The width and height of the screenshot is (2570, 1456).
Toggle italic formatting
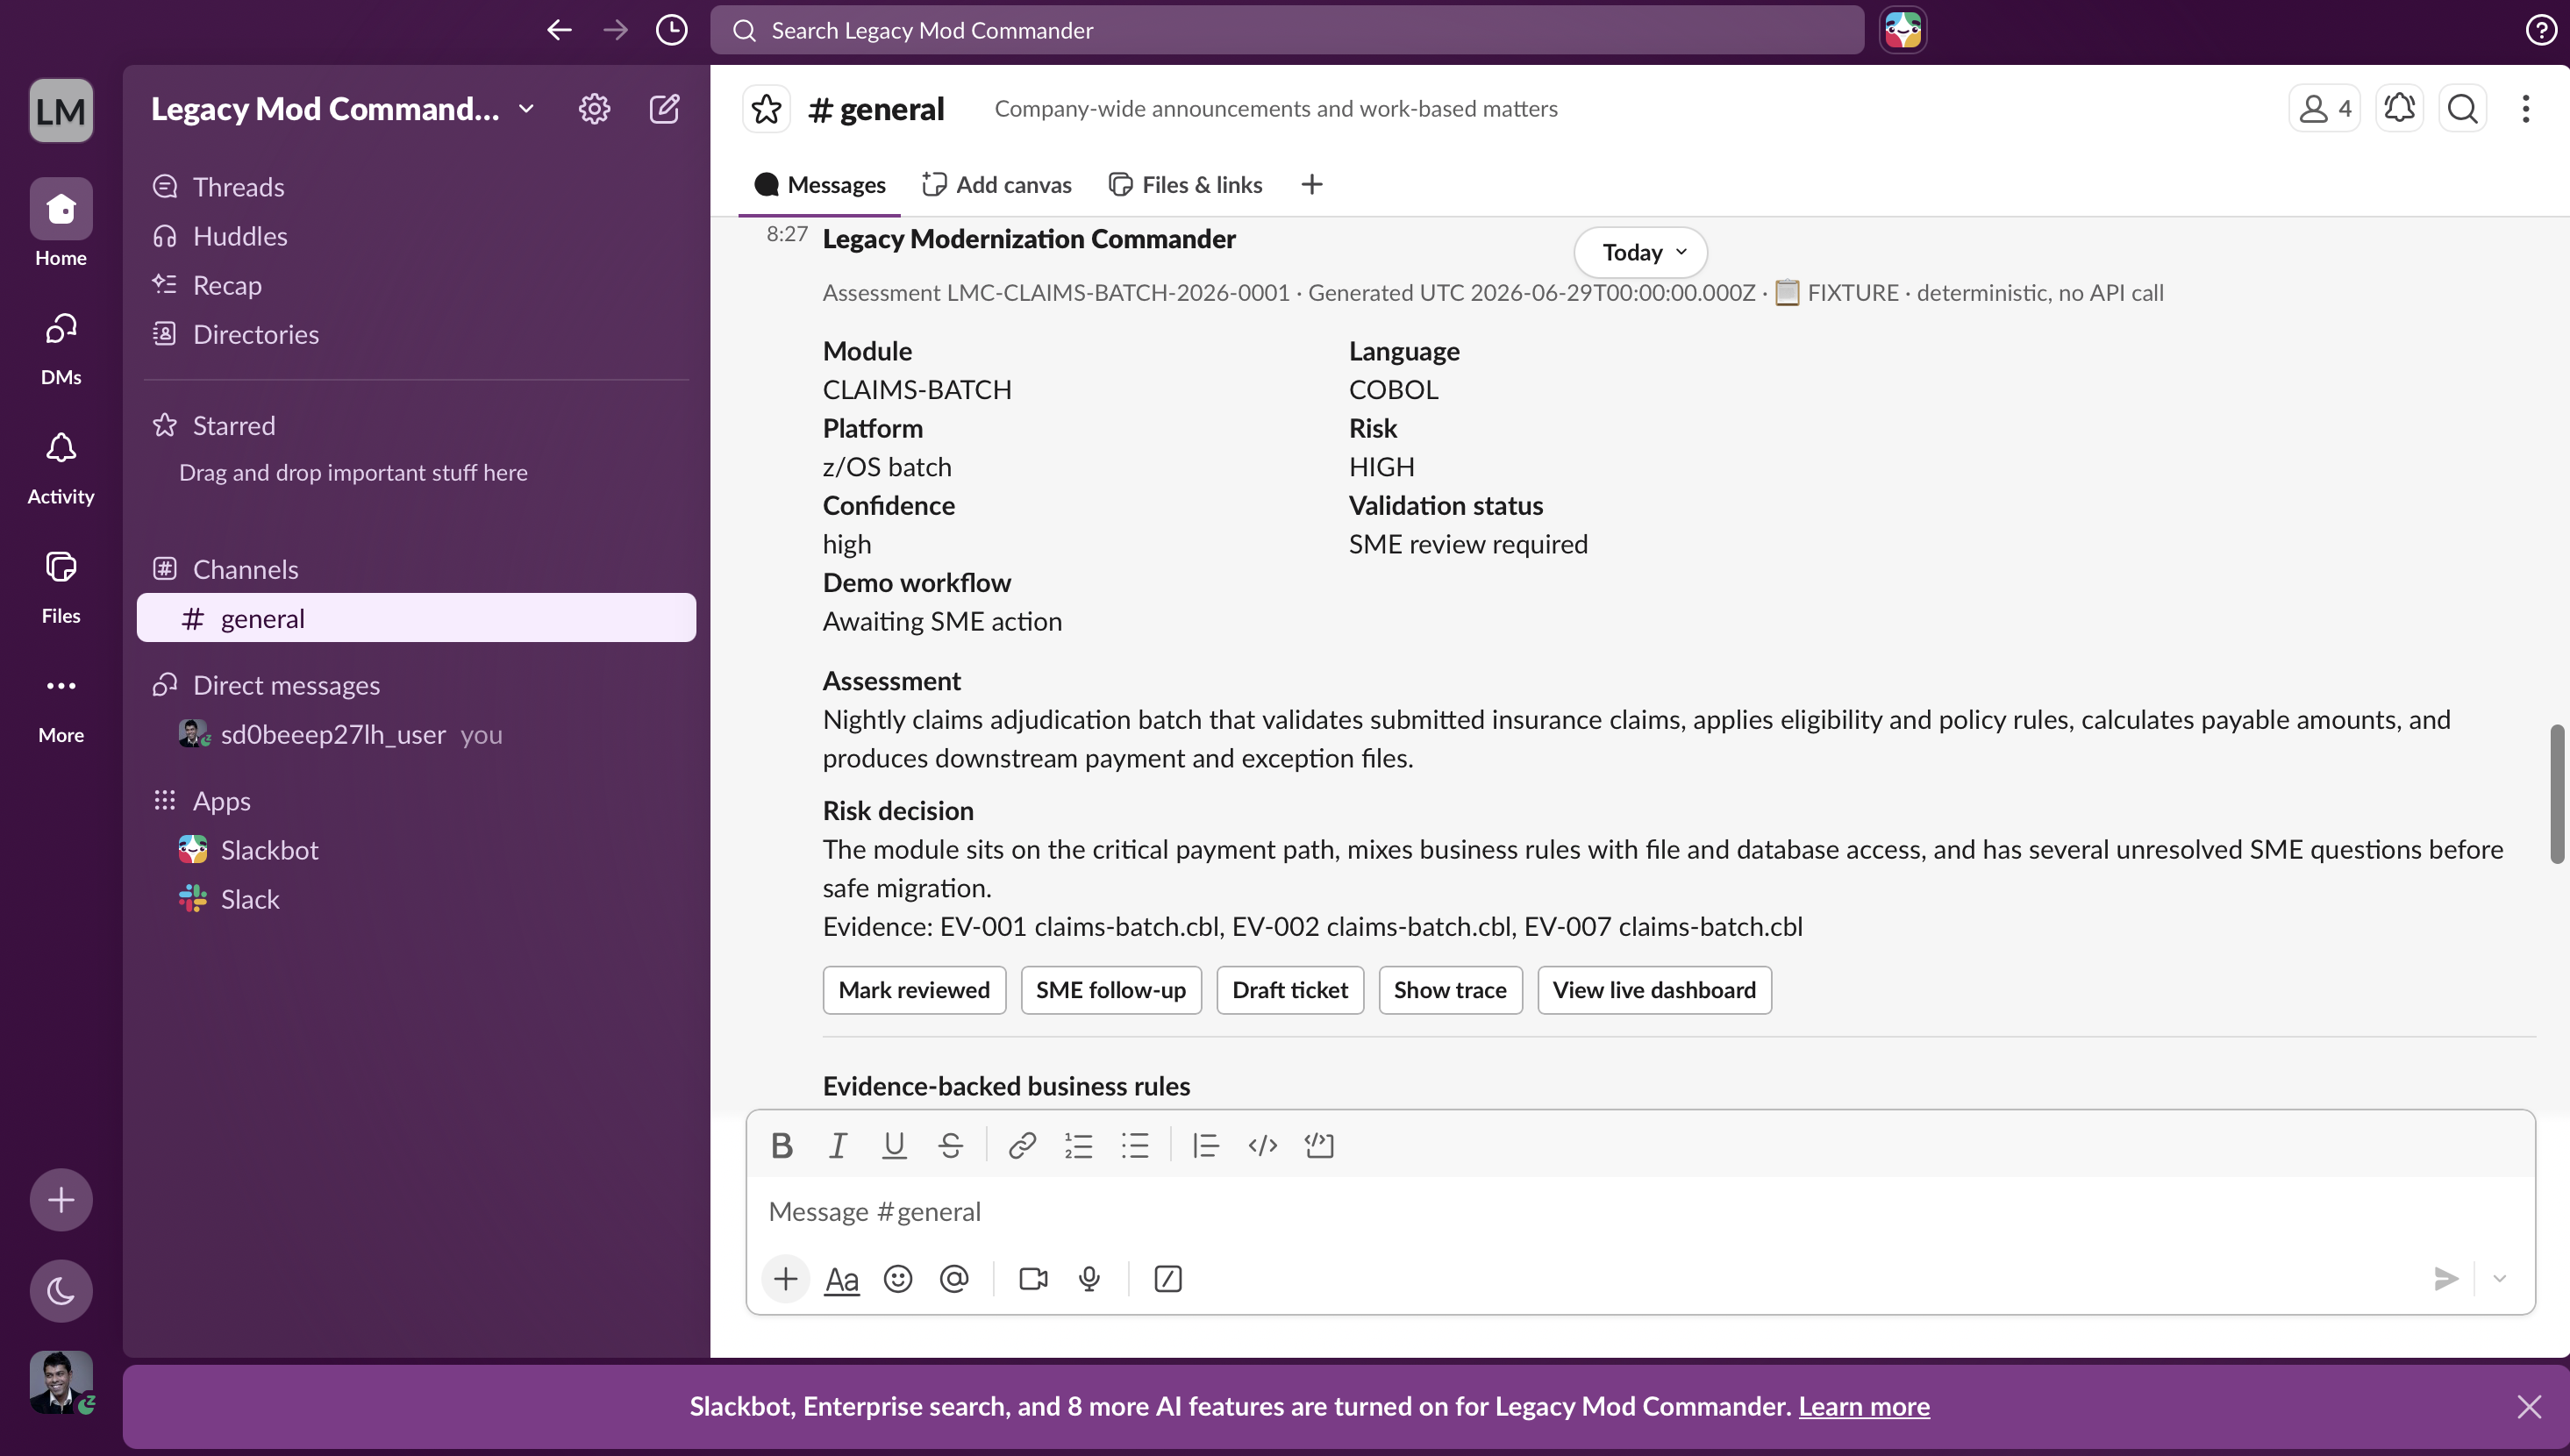click(x=838, y=1145)
